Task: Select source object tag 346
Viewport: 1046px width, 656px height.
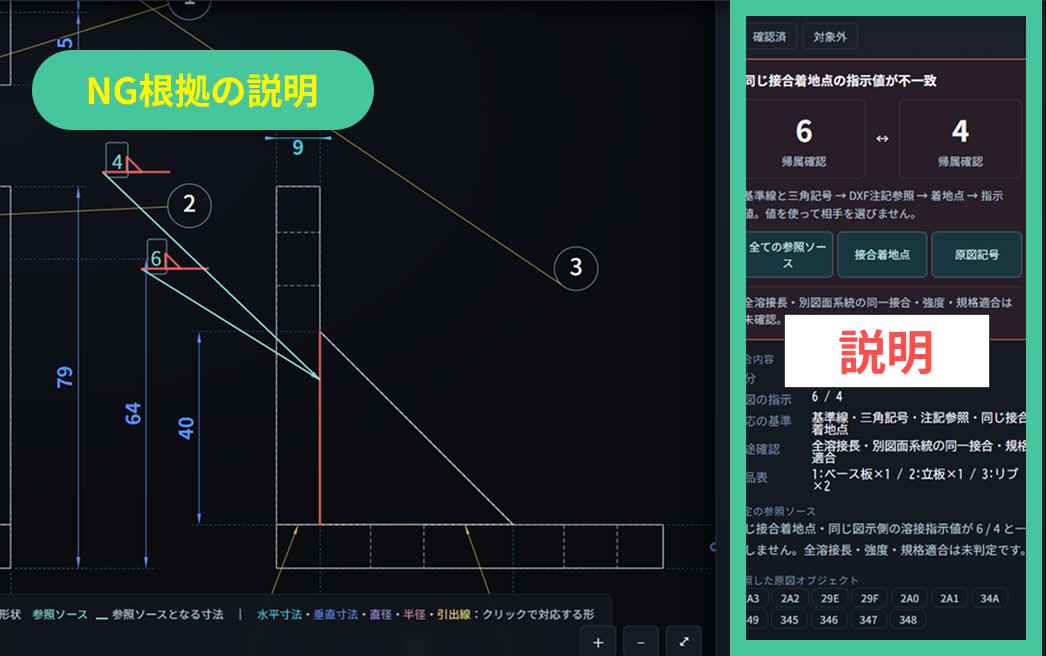Action: coord(829,620)
